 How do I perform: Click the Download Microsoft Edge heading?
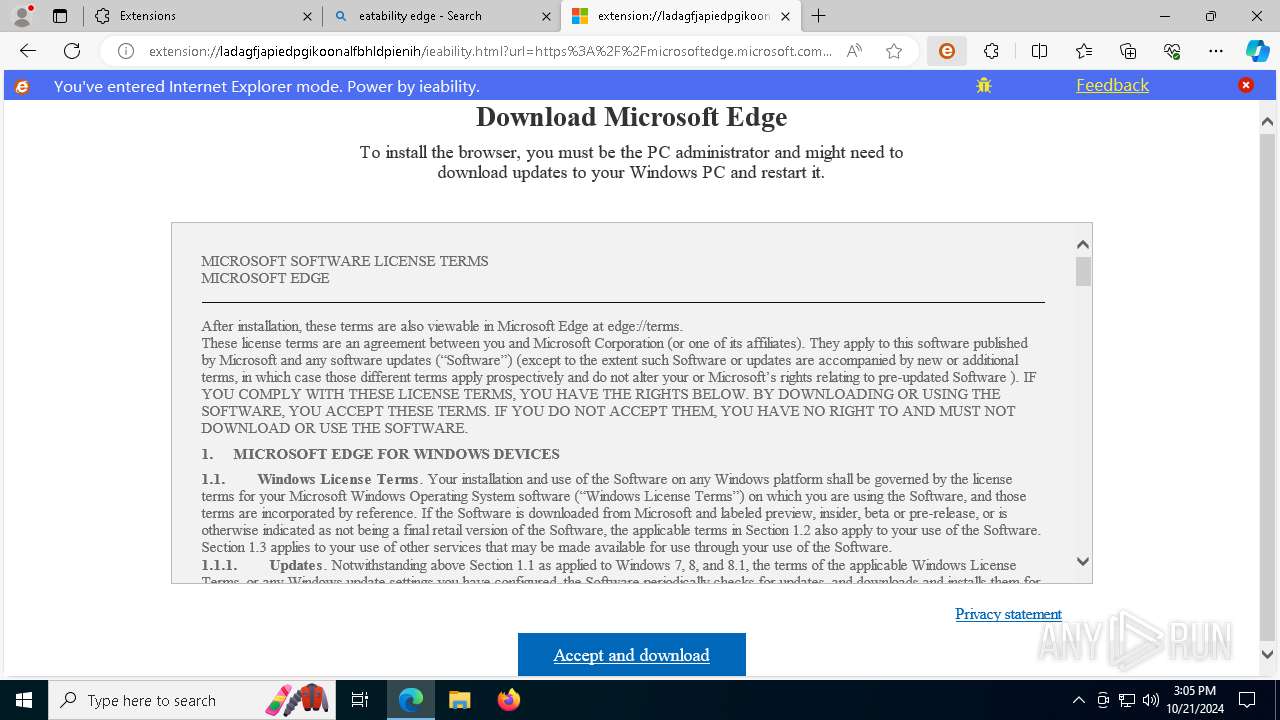pos(632,117)
